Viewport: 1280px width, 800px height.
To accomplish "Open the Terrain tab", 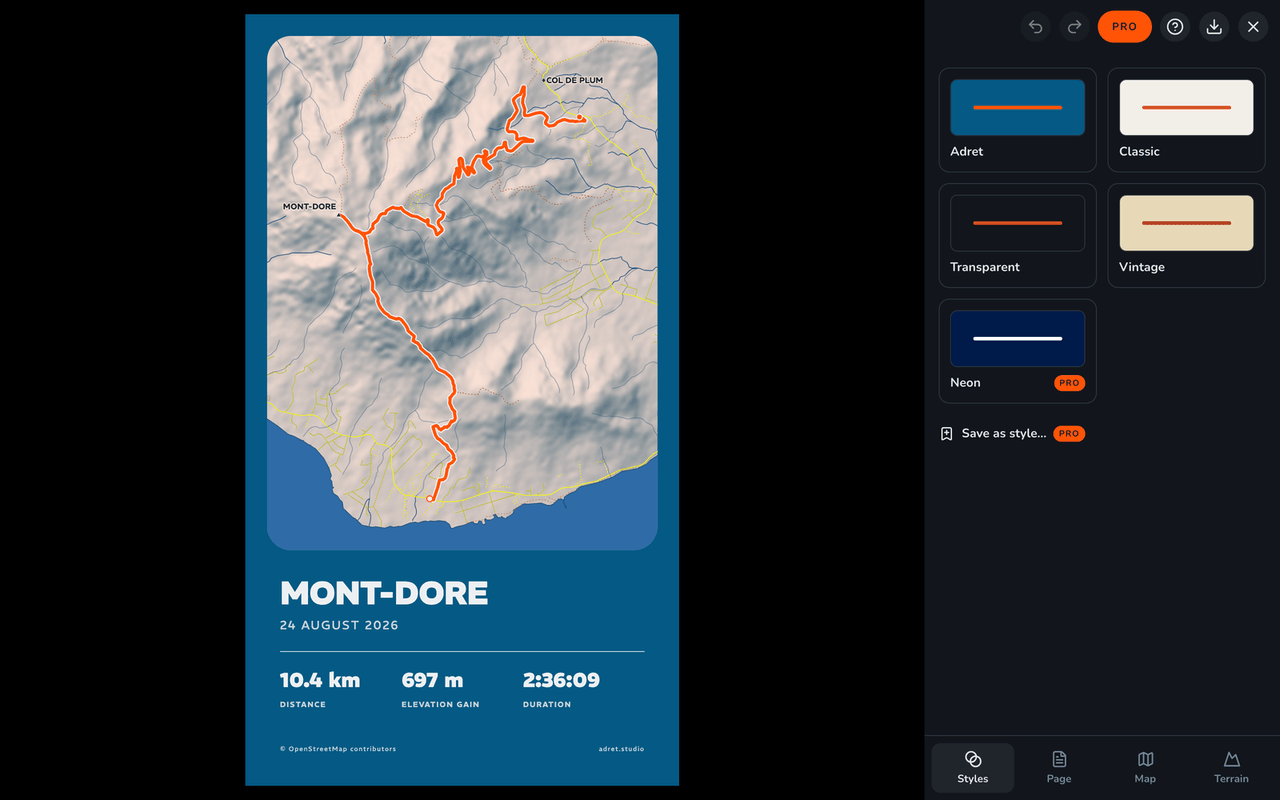I will click(x=1232, y=768).
